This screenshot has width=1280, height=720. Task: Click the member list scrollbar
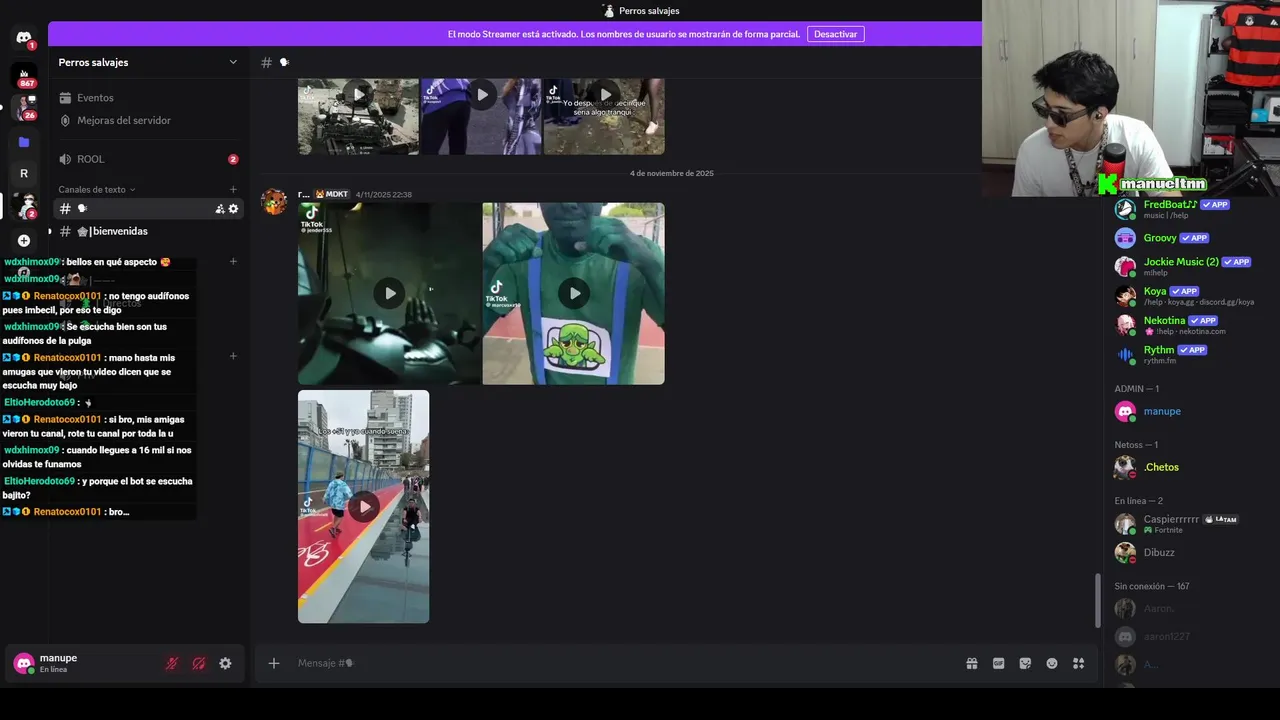(1098, 600)
